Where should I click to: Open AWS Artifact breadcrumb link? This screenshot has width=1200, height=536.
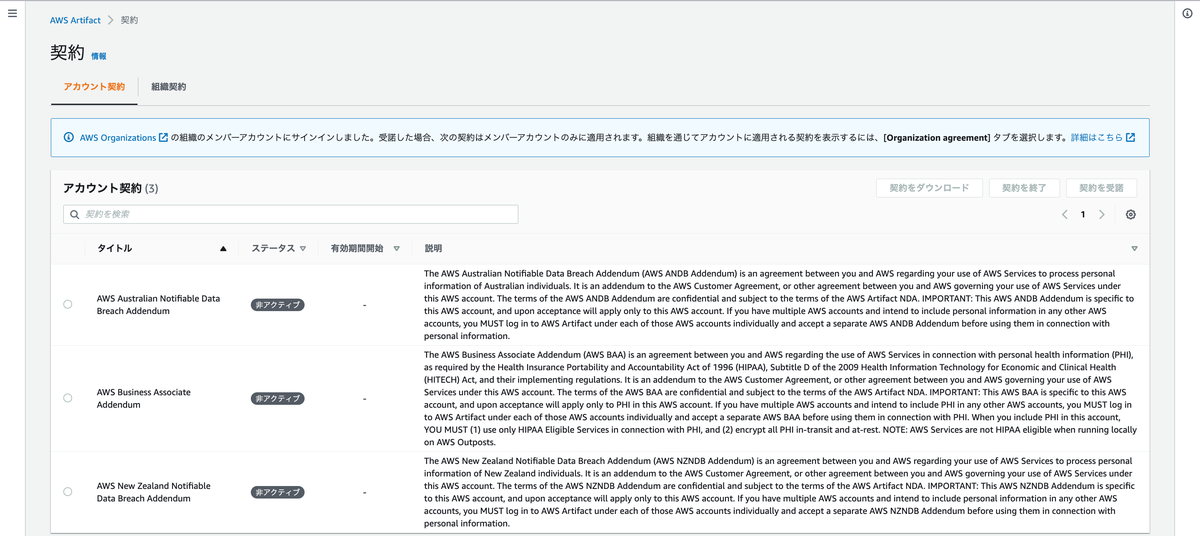[x=75, y=20]
